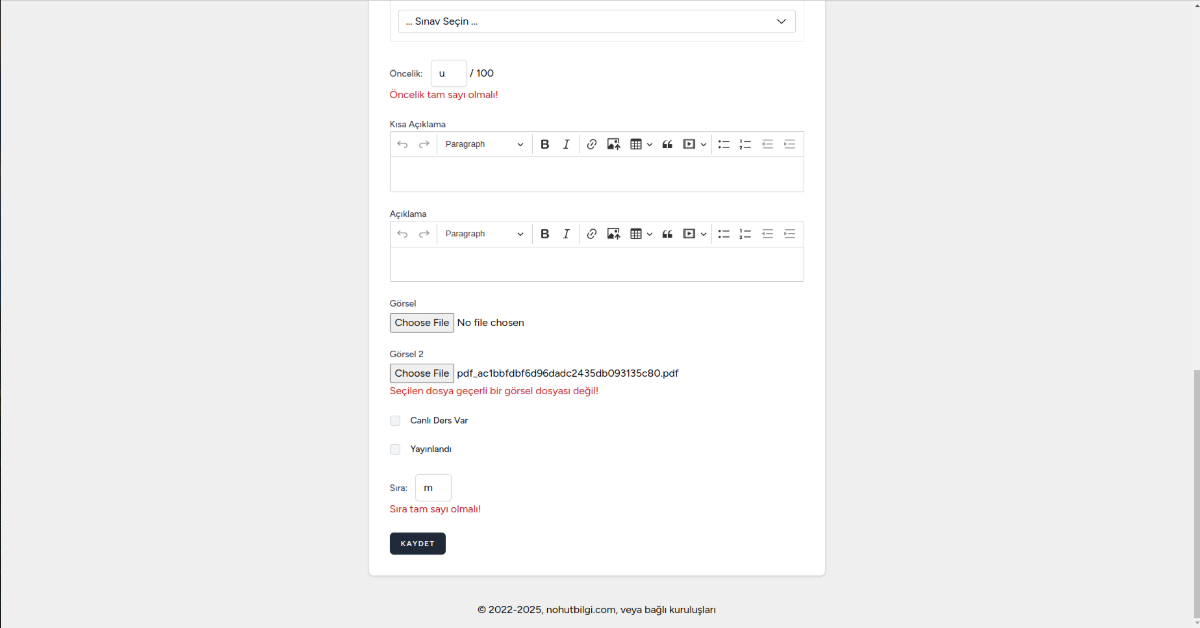
Task: Click Choose File under Görsel 2
Action: tap(421, 374)
